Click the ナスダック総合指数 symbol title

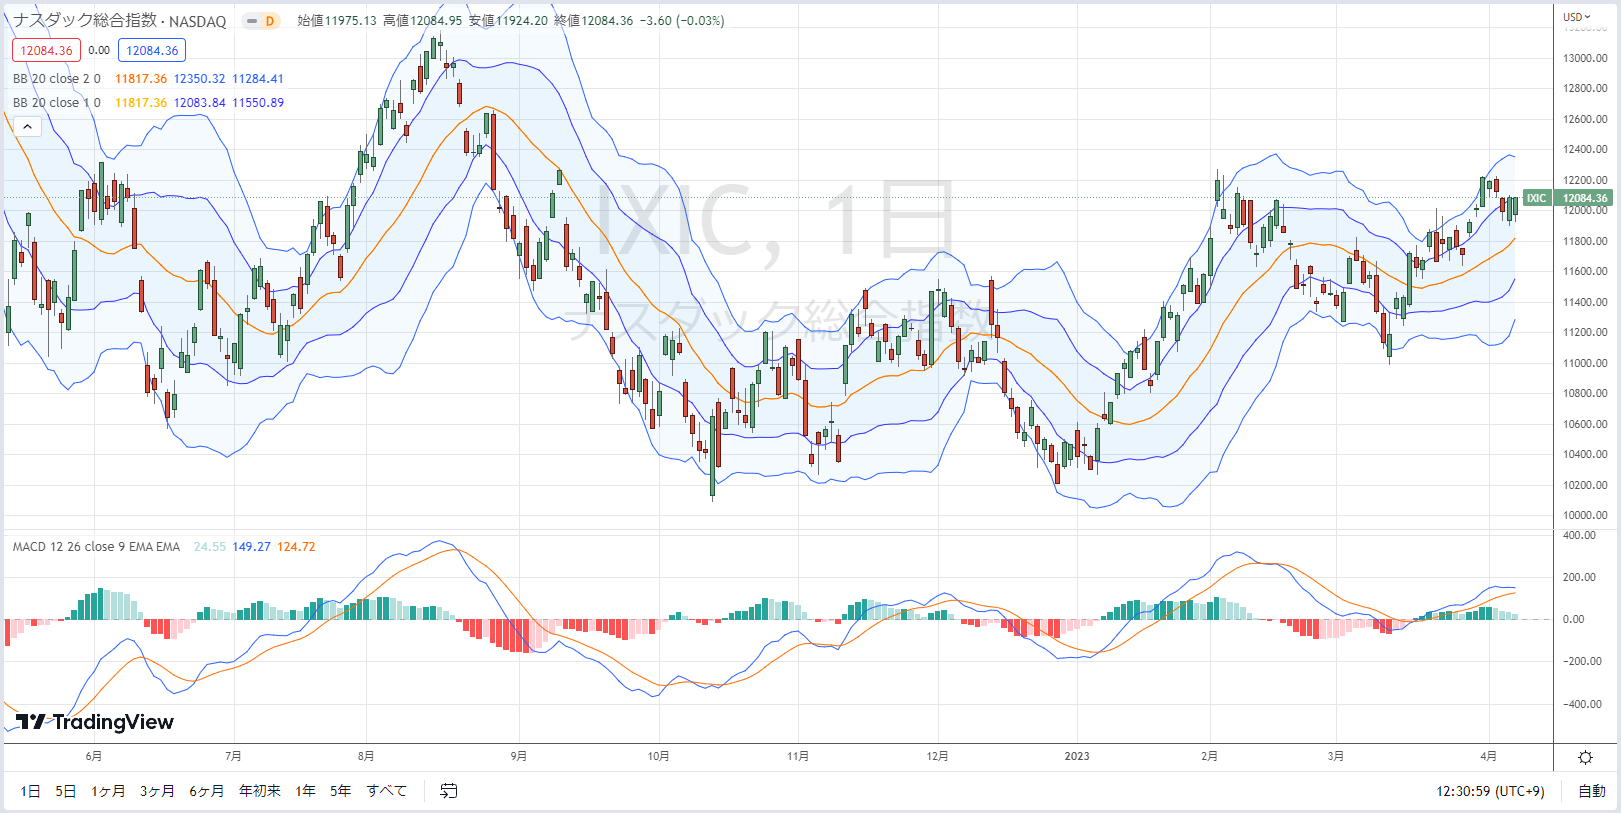click(85, 21)
